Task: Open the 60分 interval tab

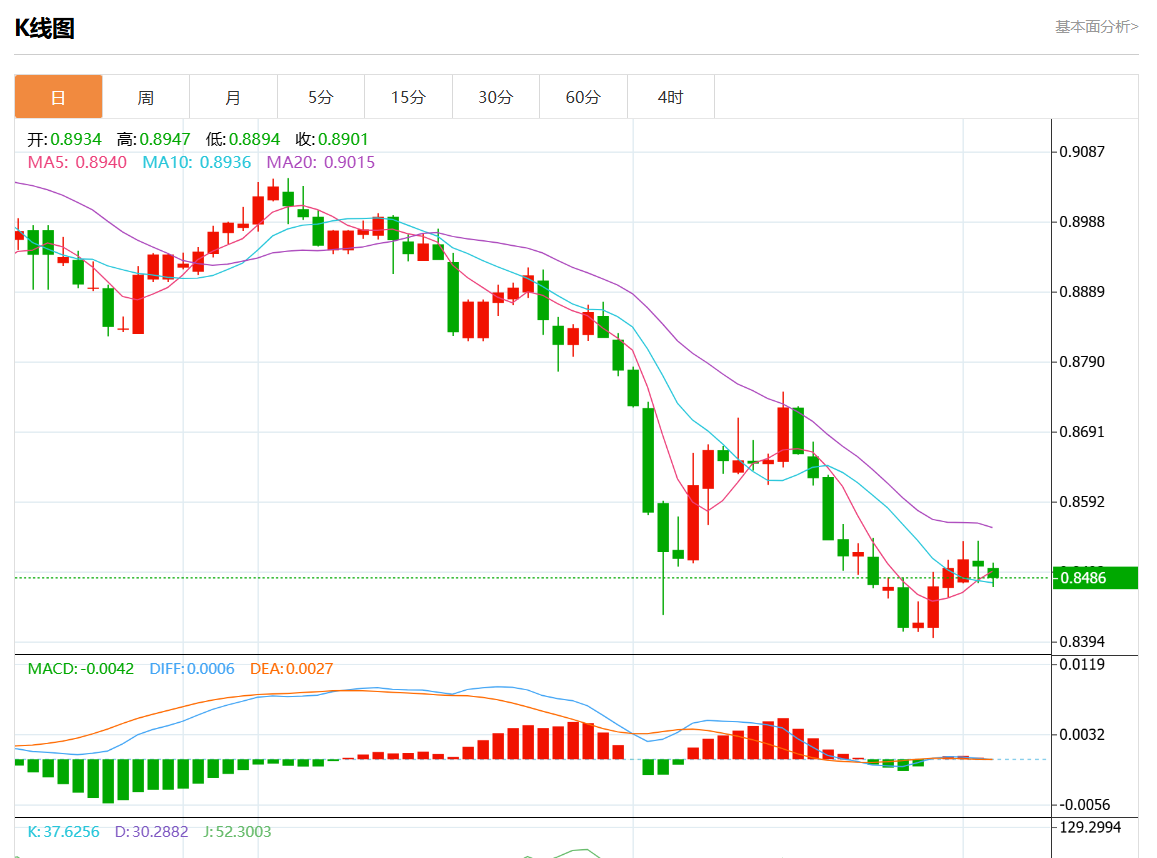Action: click(583, 97)
